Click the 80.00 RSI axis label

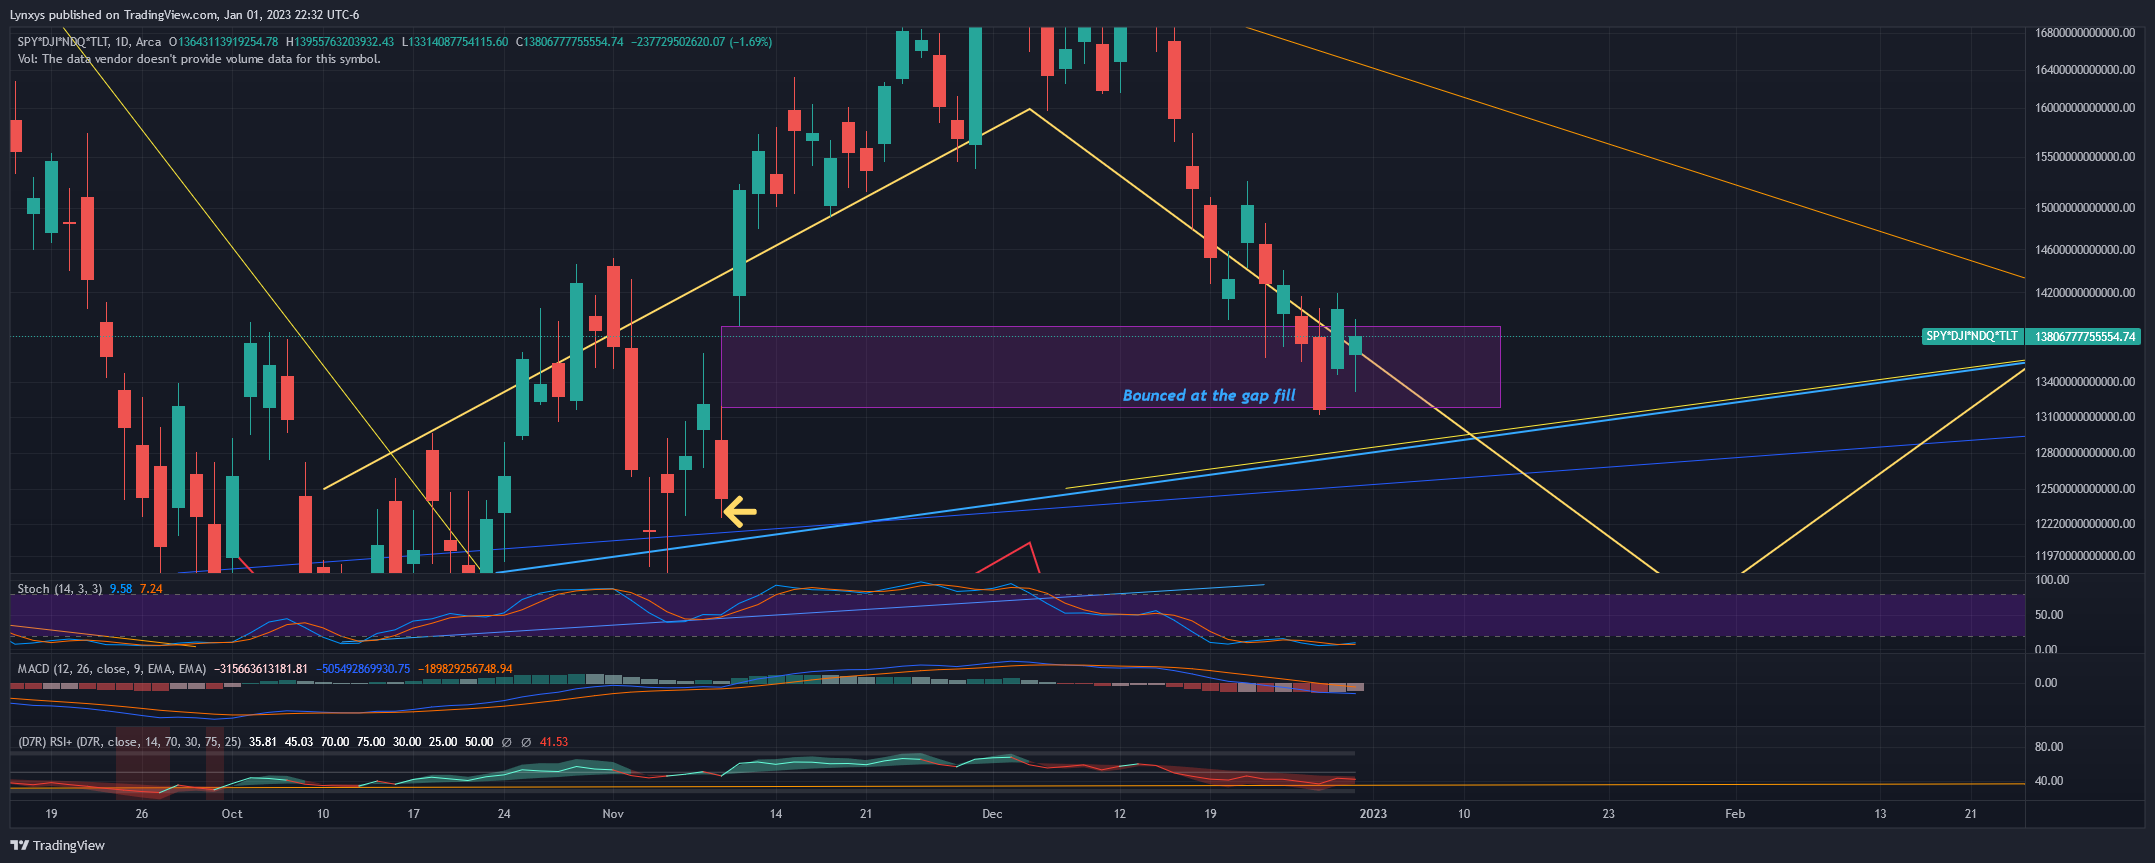(2049, 747)
